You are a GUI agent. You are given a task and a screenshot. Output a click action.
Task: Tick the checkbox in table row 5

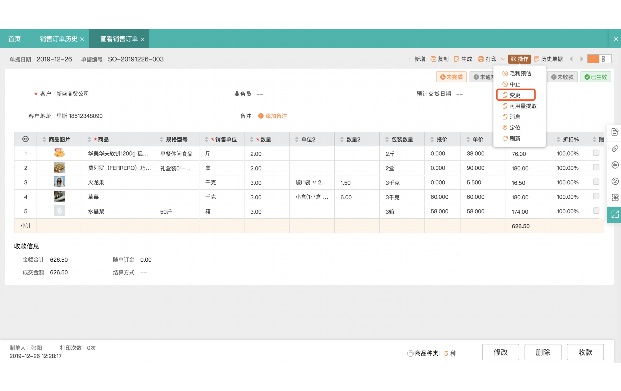596,211
